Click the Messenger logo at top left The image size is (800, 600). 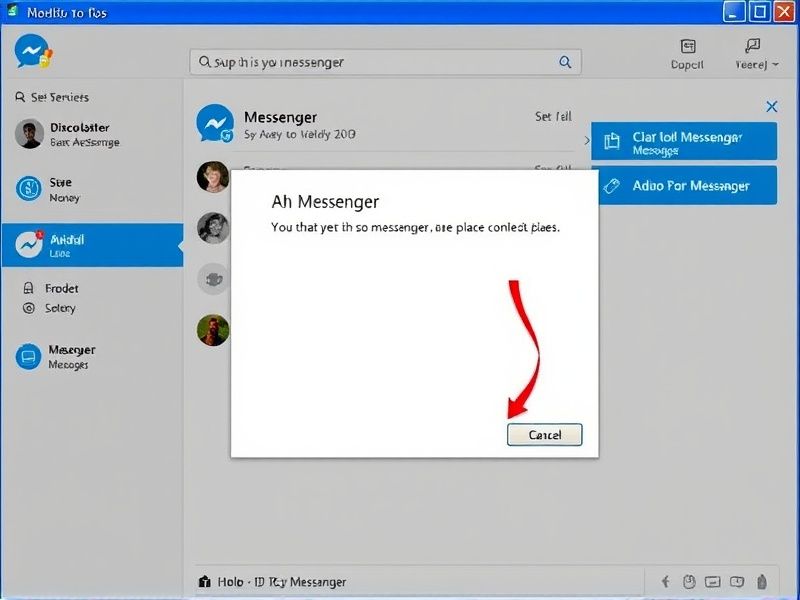[x=33, y=51]
